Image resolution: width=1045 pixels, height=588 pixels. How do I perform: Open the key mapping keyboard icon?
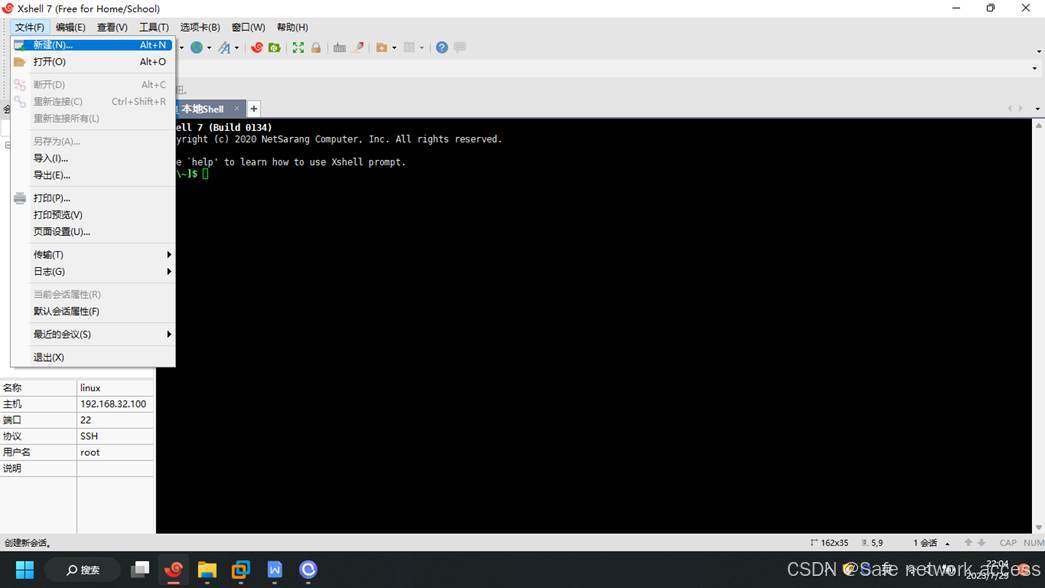point(340,47)
